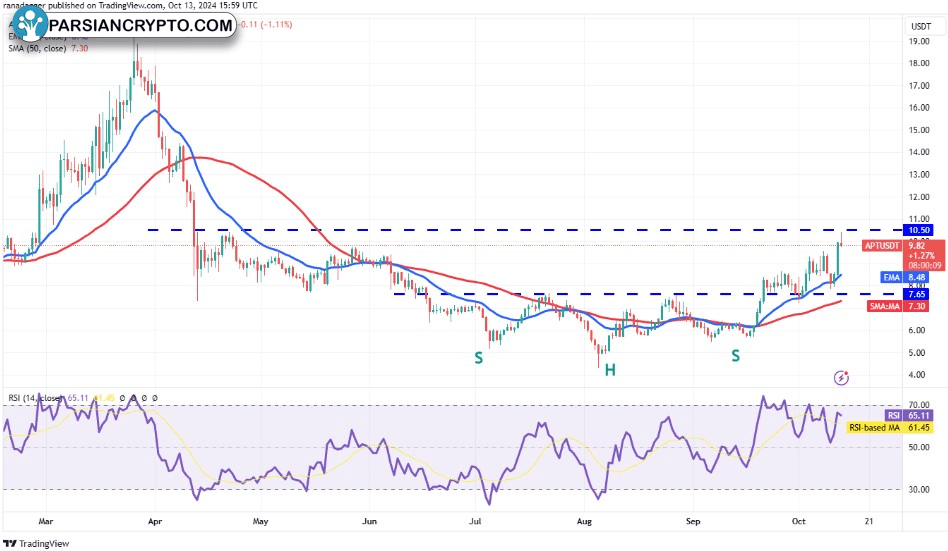Click the 08:00:09 candle countdown timer

pos(924,266)
